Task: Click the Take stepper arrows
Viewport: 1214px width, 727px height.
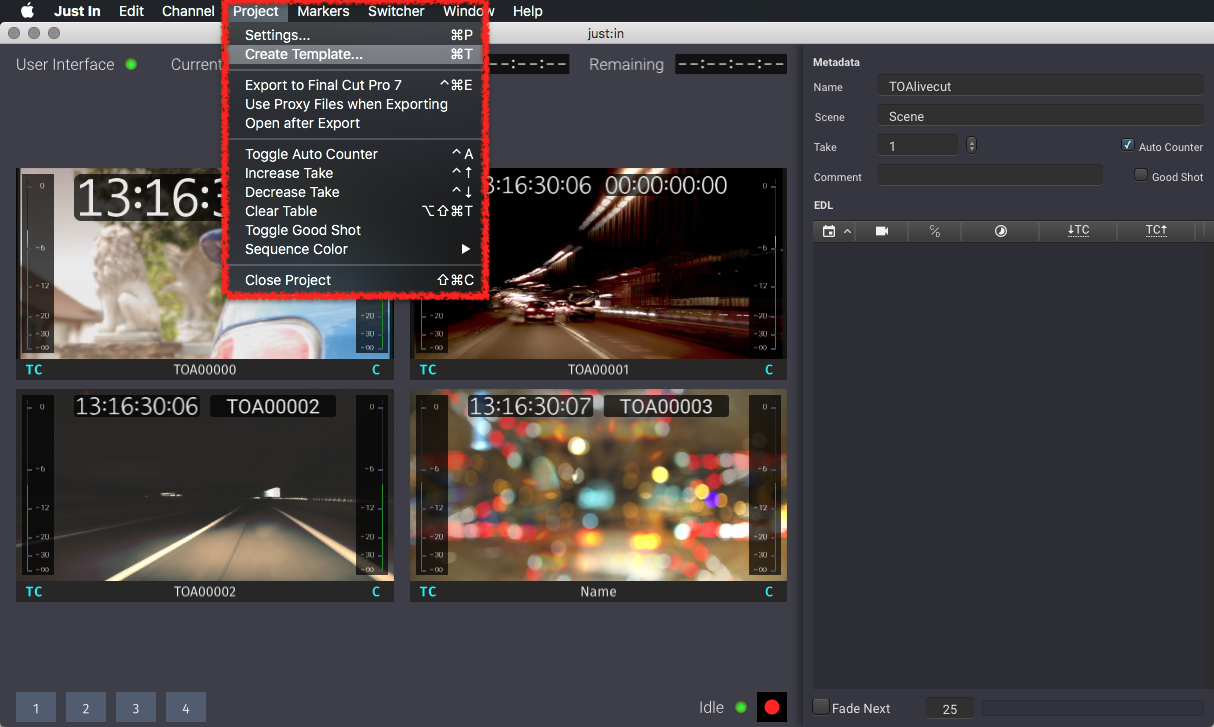Action: tap(971, 146)
